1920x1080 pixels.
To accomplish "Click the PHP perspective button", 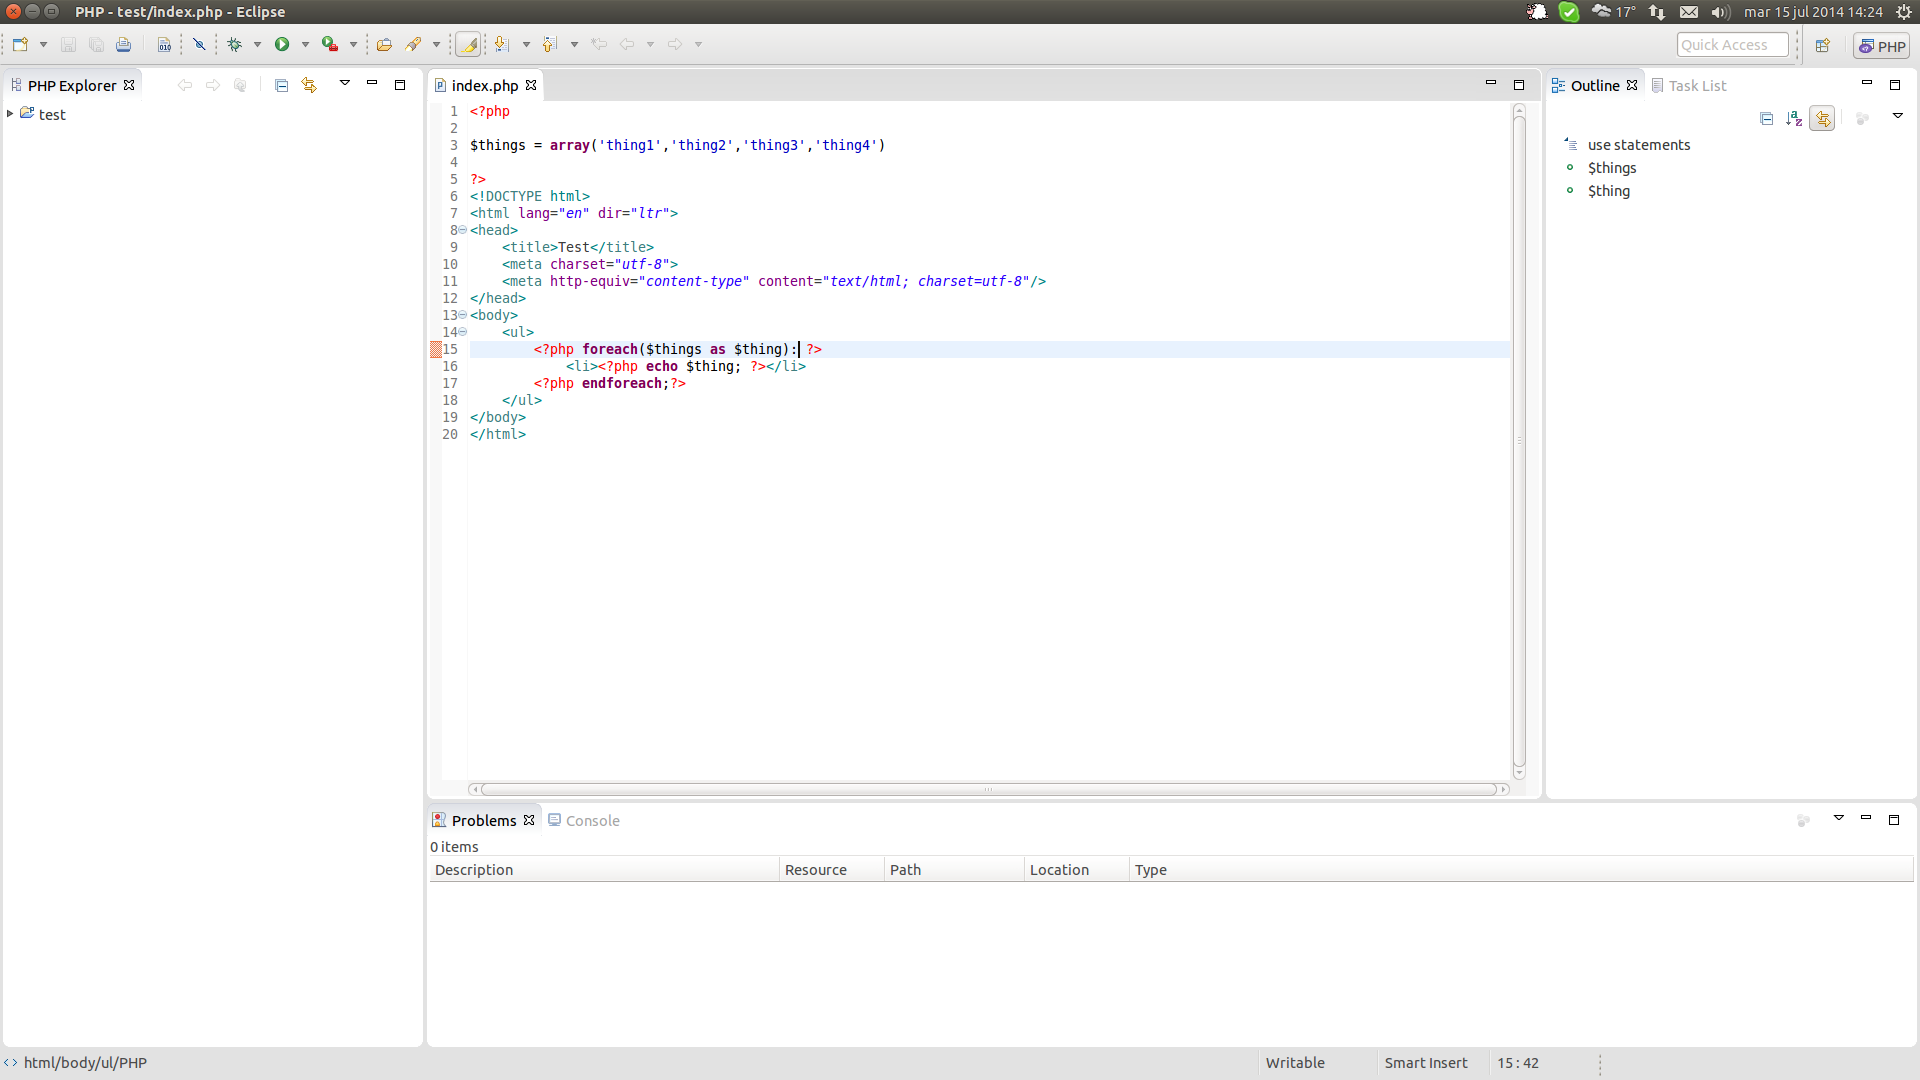I will click(1882, 46).
